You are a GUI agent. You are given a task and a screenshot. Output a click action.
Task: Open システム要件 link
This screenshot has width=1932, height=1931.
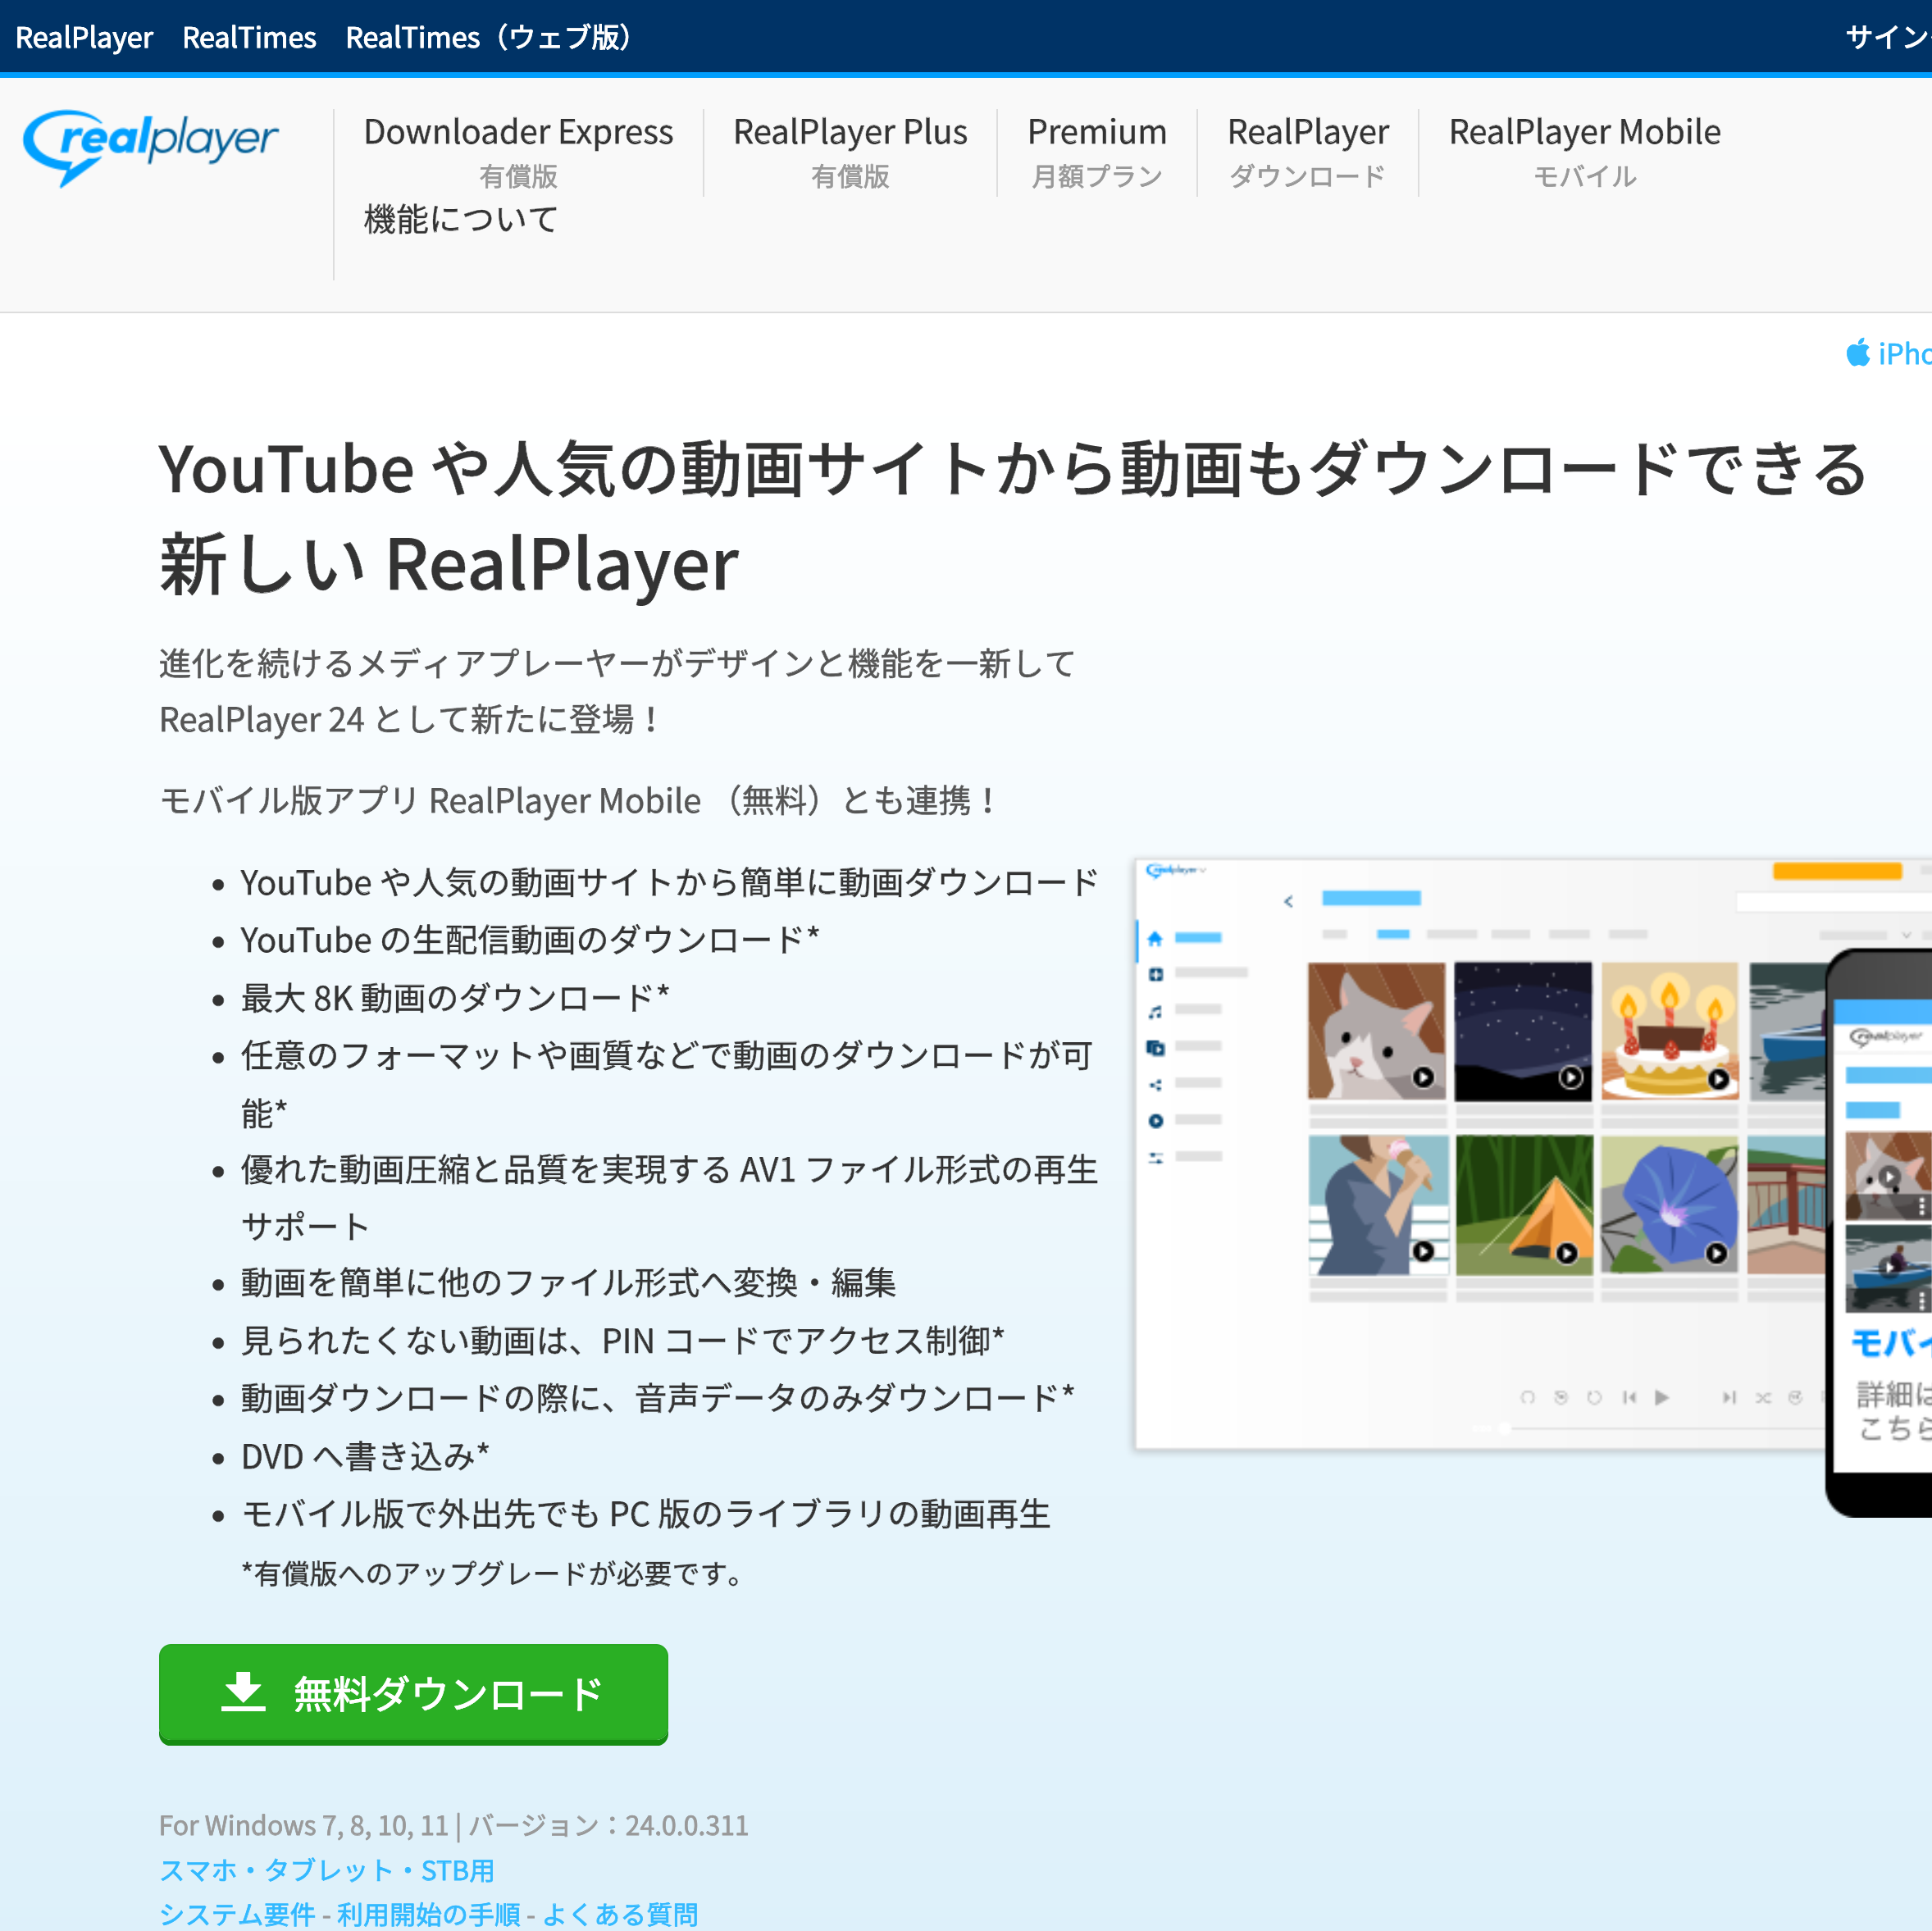tap(237, 1914)
